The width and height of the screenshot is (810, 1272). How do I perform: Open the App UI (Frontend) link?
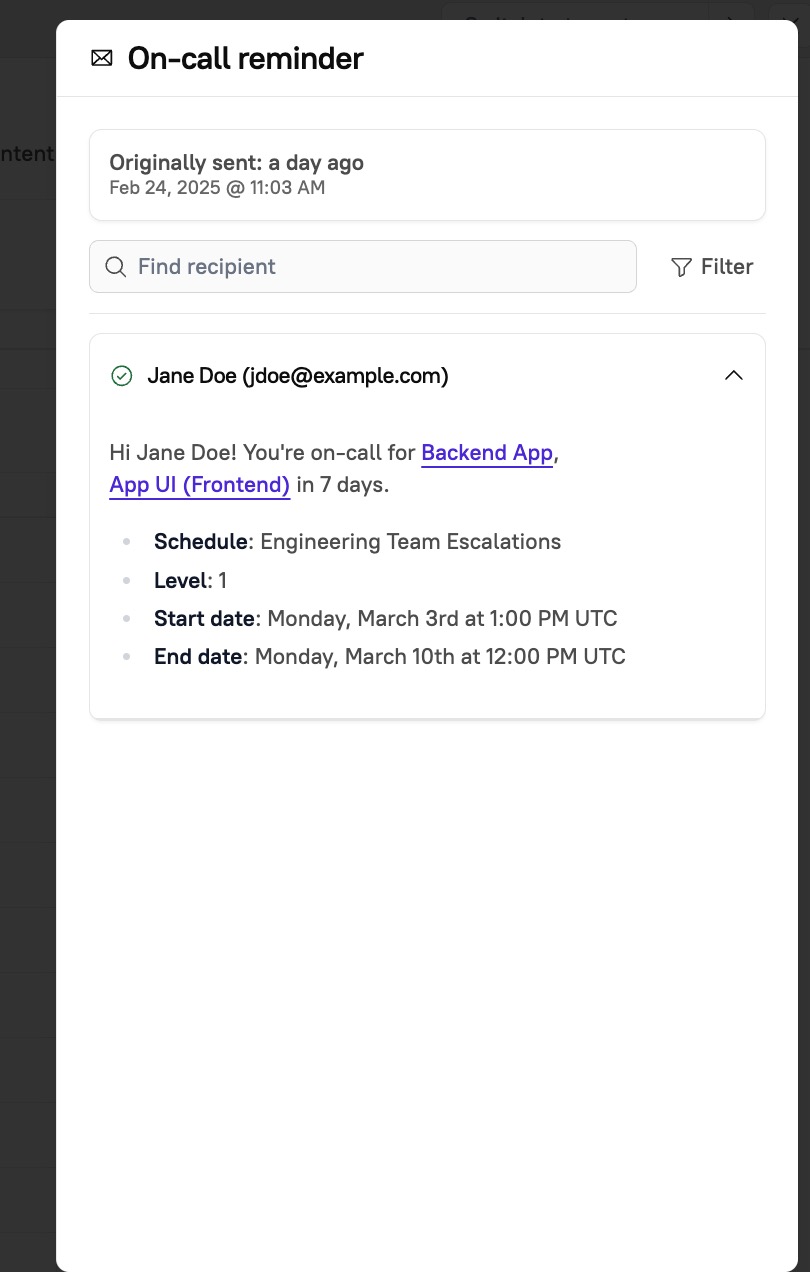(200, 485)
